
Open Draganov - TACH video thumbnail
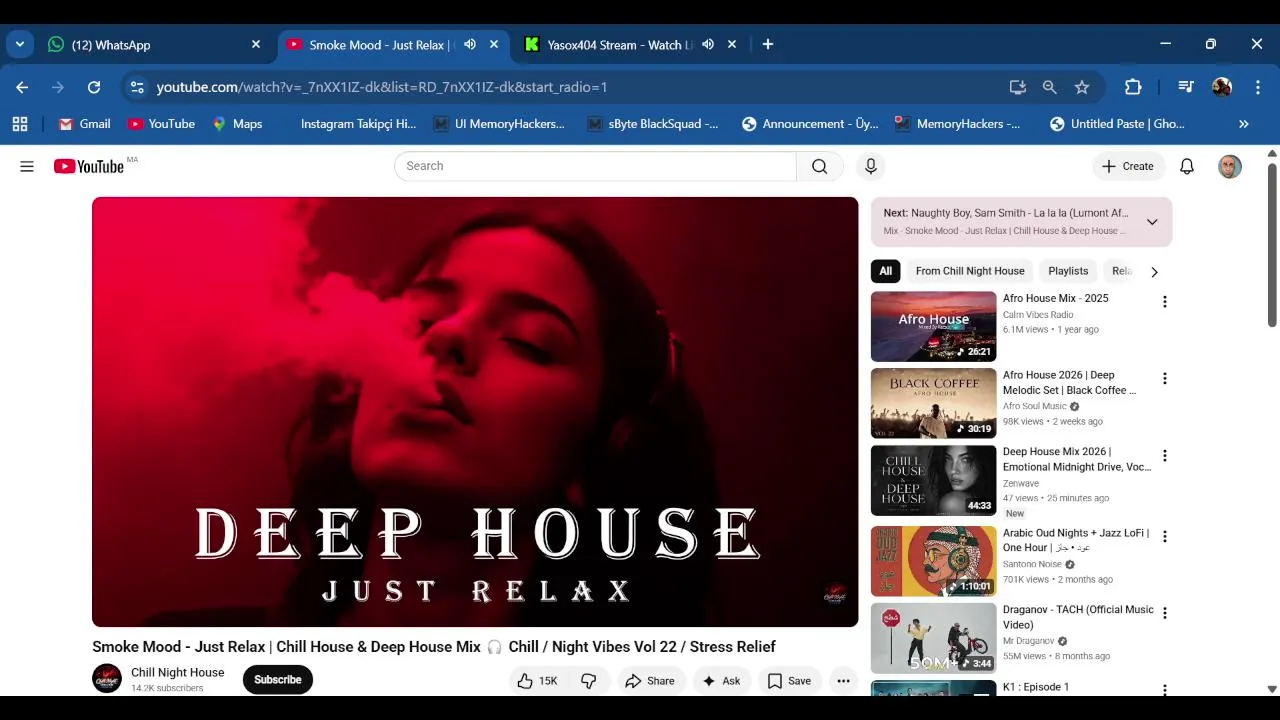(x=934, y=638)
